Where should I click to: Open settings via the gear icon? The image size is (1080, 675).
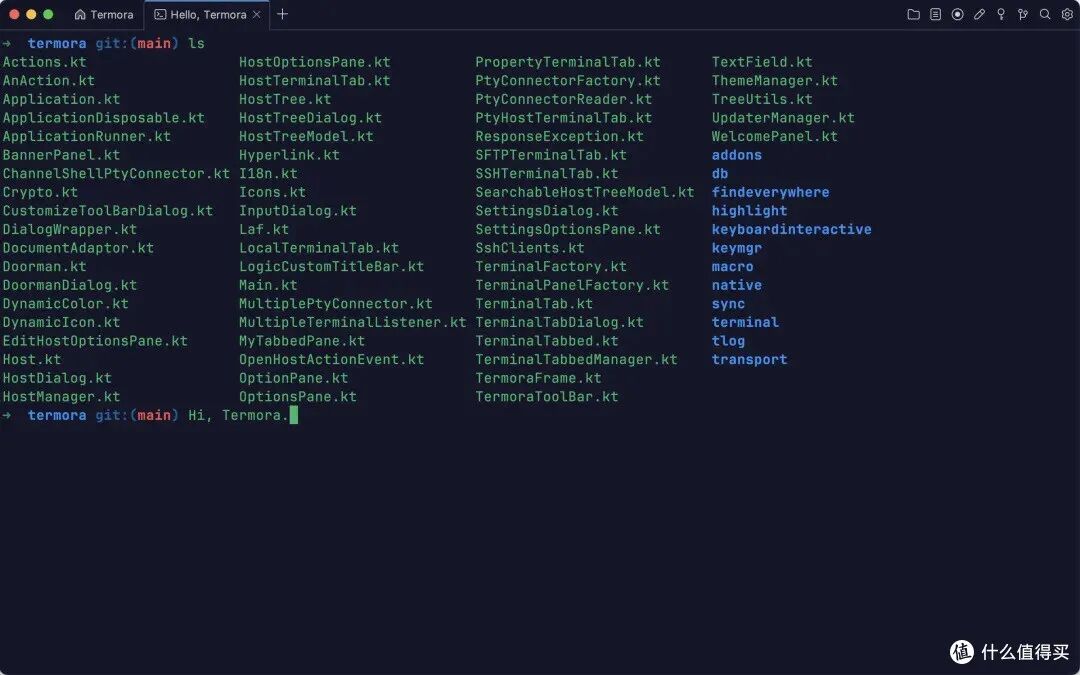click(1067, 14)
